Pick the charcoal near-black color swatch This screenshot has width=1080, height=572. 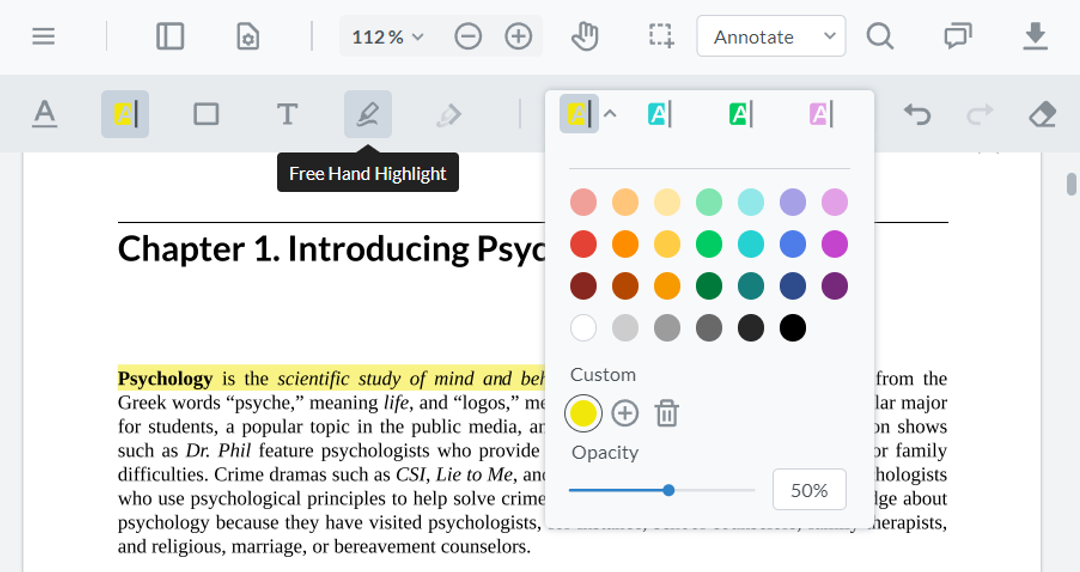[x=751, y=328]
